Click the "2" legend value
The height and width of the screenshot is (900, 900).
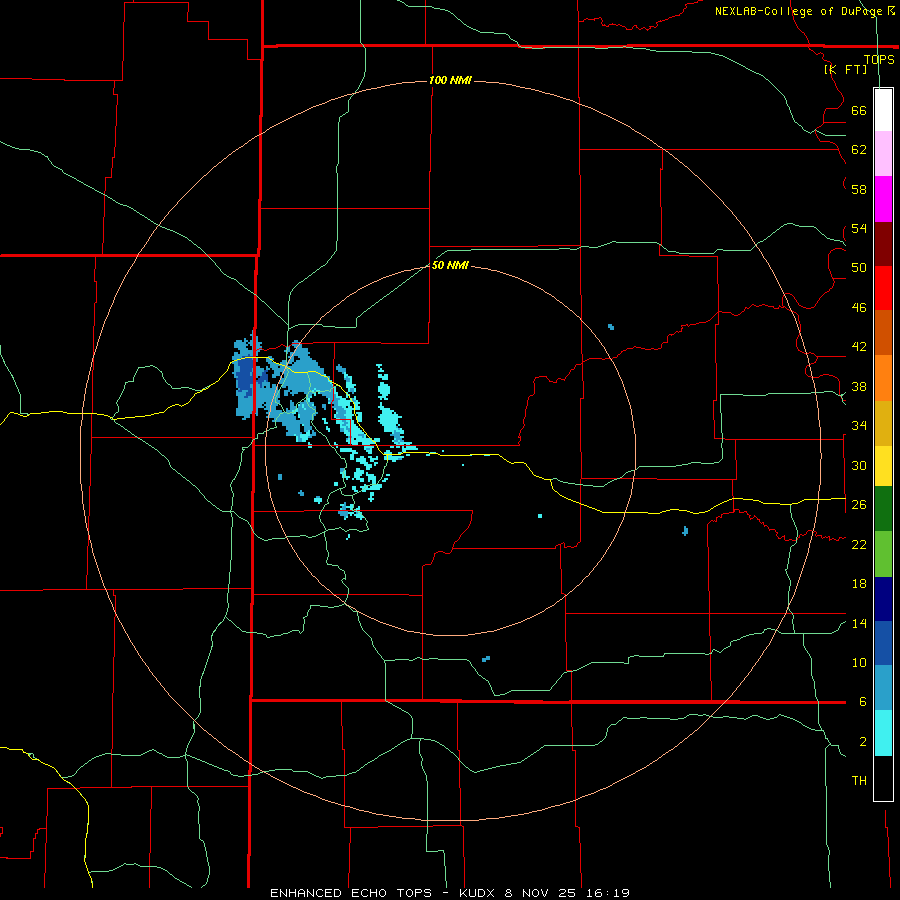(863, 742)
